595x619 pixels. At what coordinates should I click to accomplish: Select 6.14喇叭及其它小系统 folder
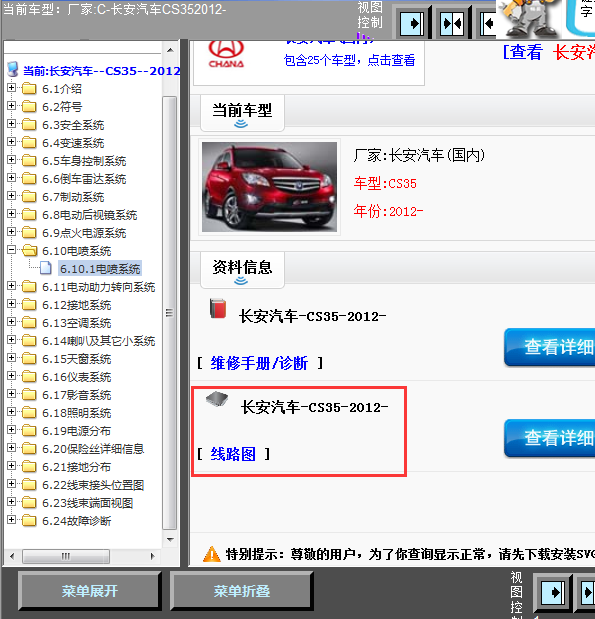point(99,341)
